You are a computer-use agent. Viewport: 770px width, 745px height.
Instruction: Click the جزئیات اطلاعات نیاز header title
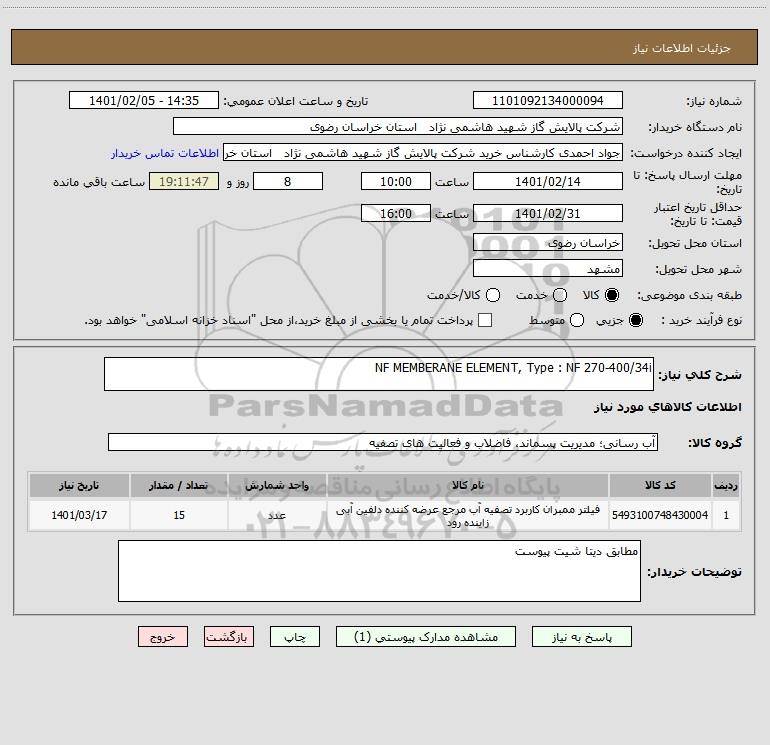(682, 48)
